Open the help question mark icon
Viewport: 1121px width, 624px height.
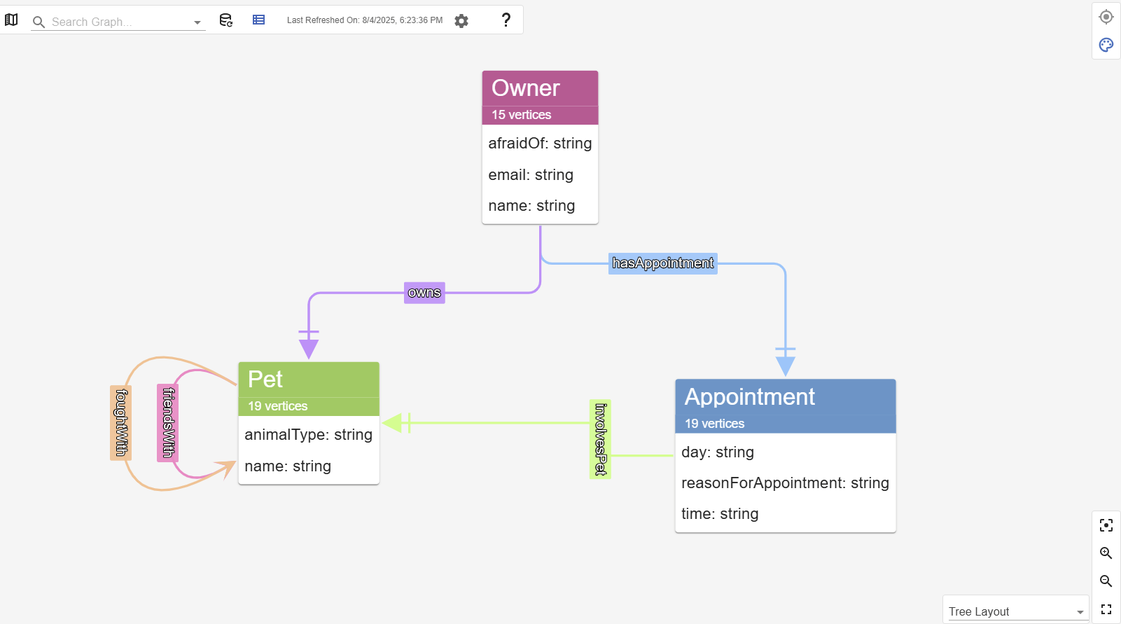506,20
